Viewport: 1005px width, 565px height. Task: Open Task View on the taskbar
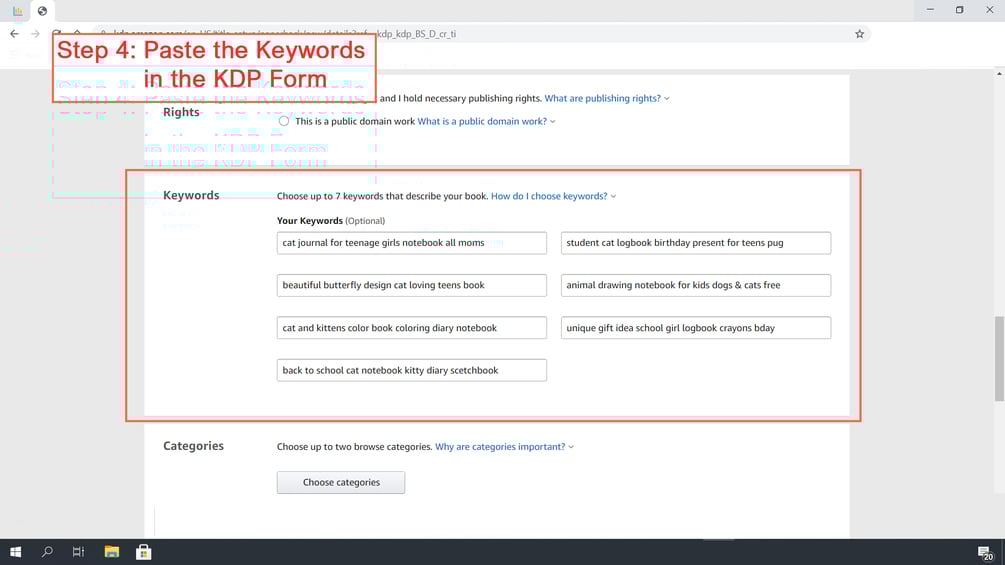[x=78, y=552]
